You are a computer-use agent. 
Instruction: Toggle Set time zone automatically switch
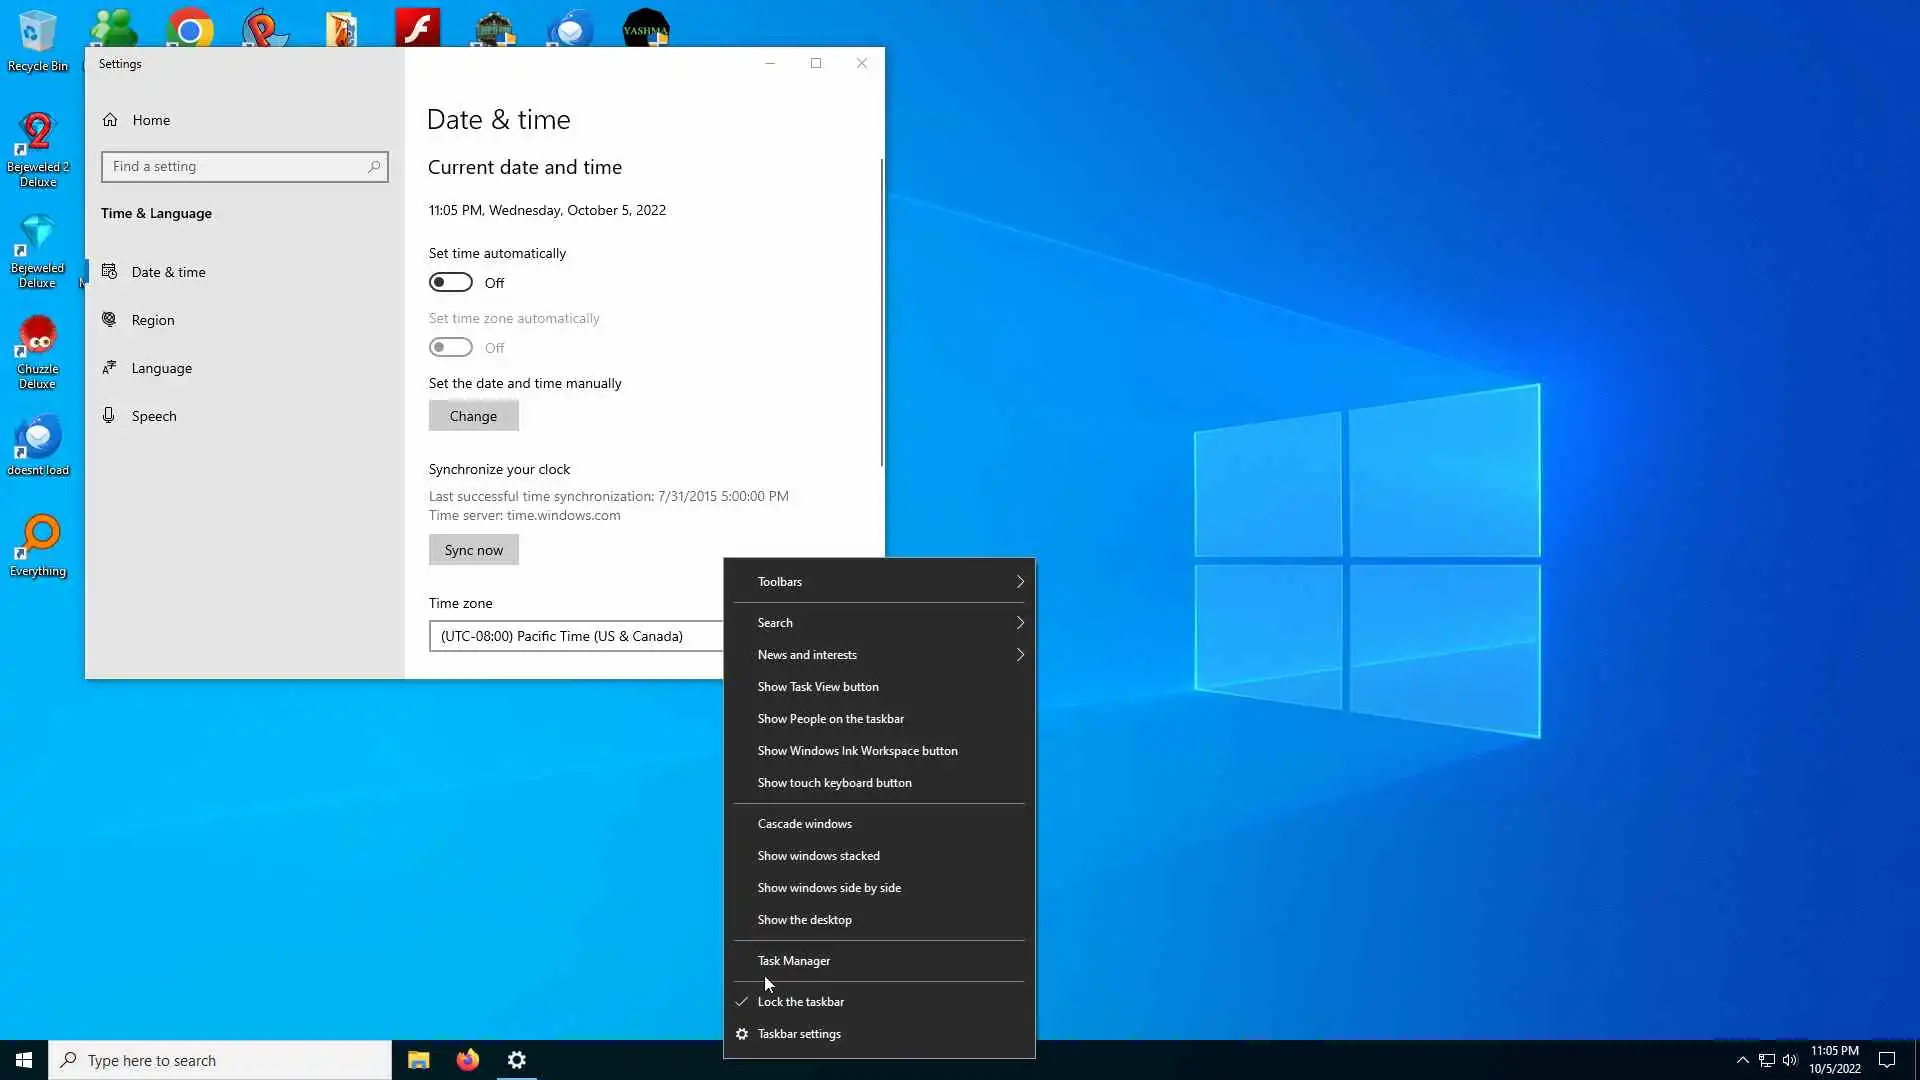tap(451, 348)
